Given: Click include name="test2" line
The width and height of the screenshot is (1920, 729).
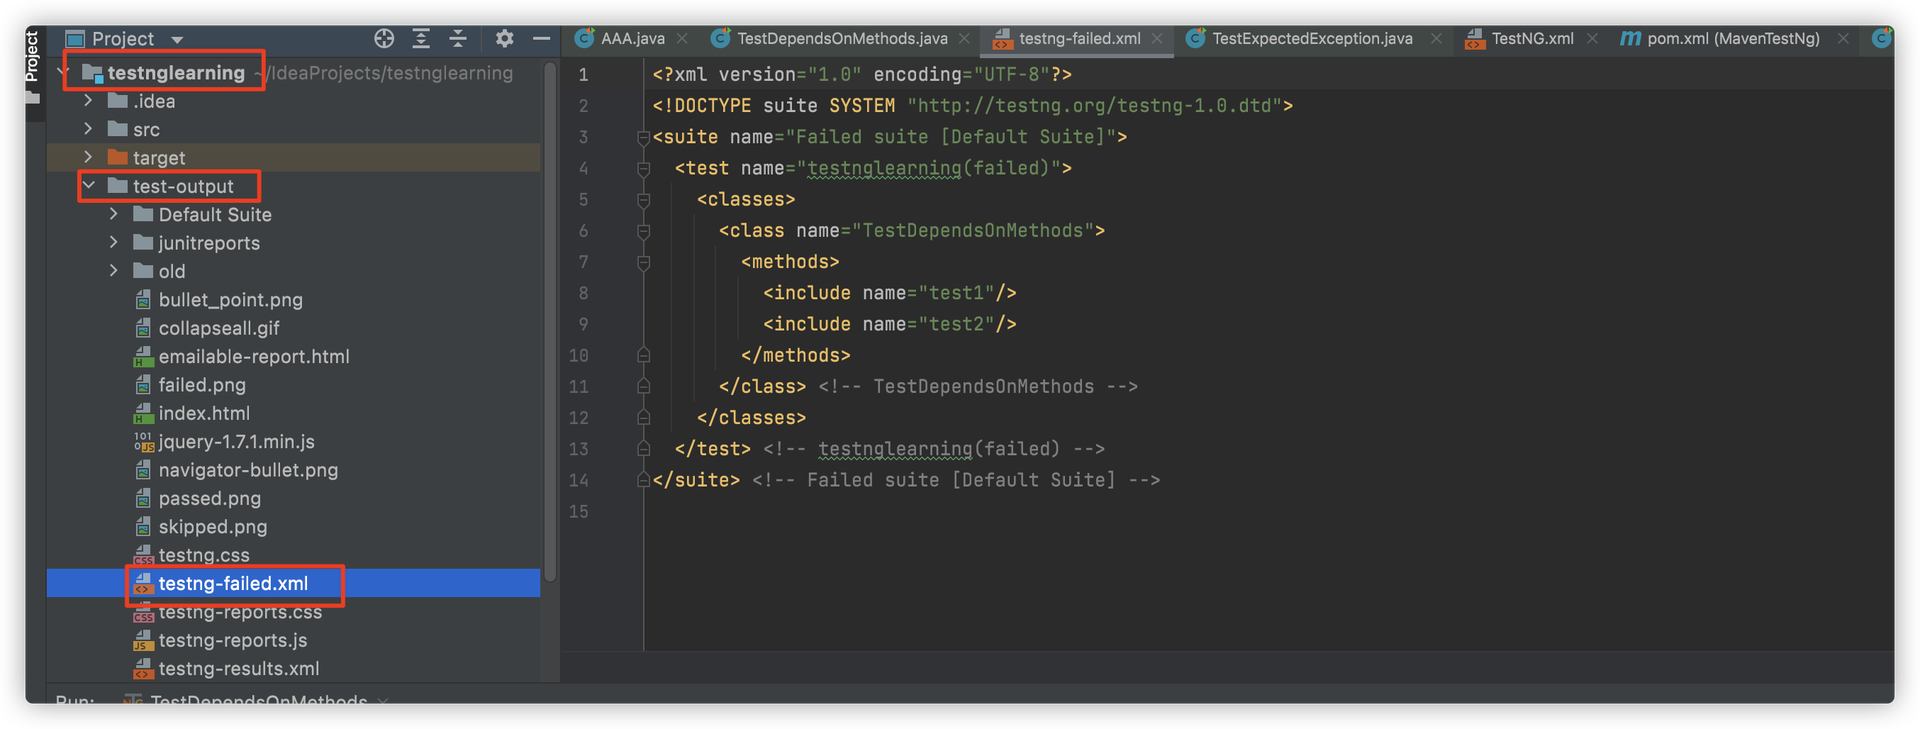Looking at the screenshot, I should click(x=889, y=324).
